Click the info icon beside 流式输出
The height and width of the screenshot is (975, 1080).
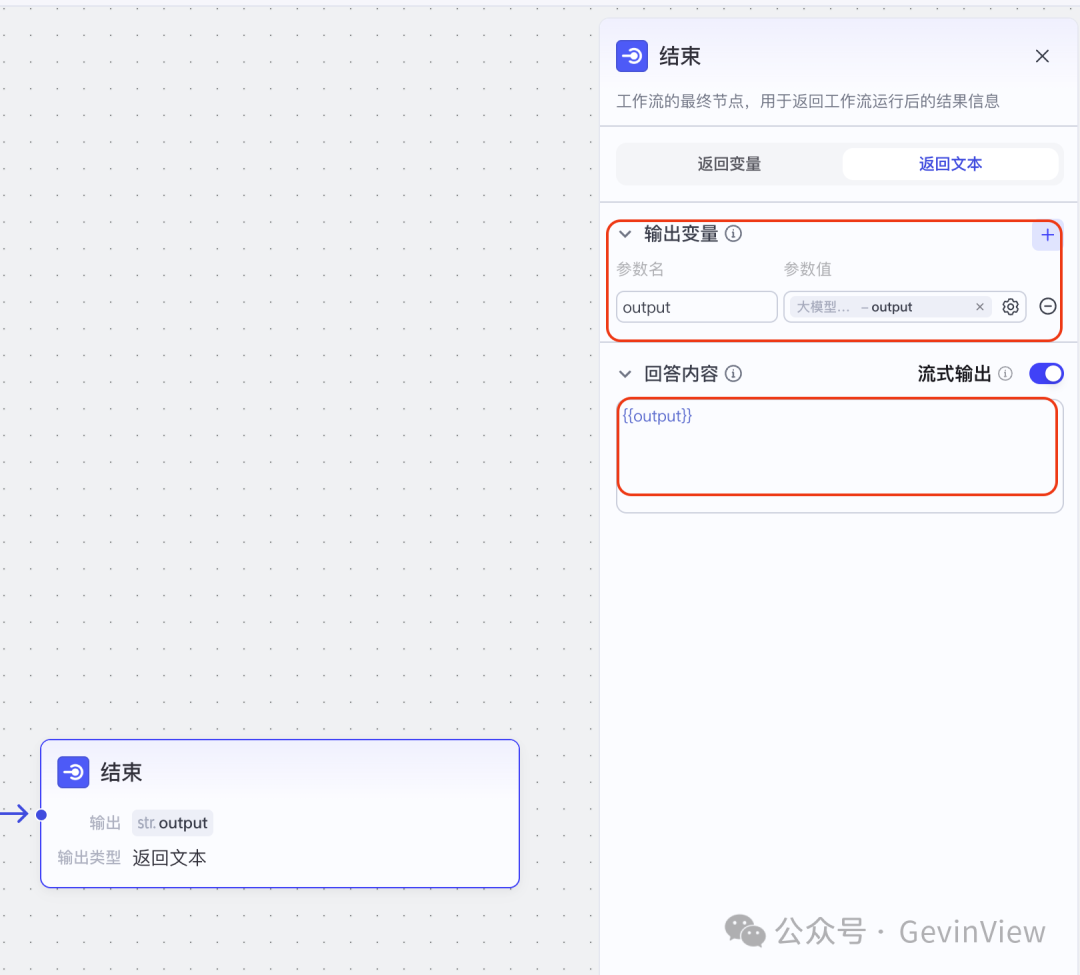[1005, 373]
